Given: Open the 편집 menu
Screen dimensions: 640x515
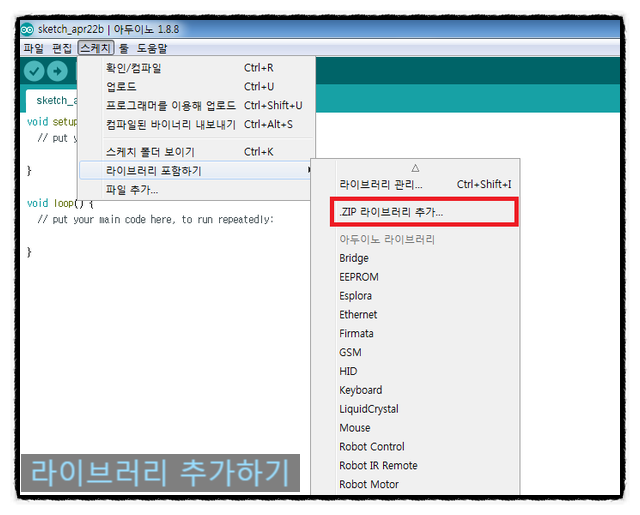Looking at the screenshot, I should (61, 48).
